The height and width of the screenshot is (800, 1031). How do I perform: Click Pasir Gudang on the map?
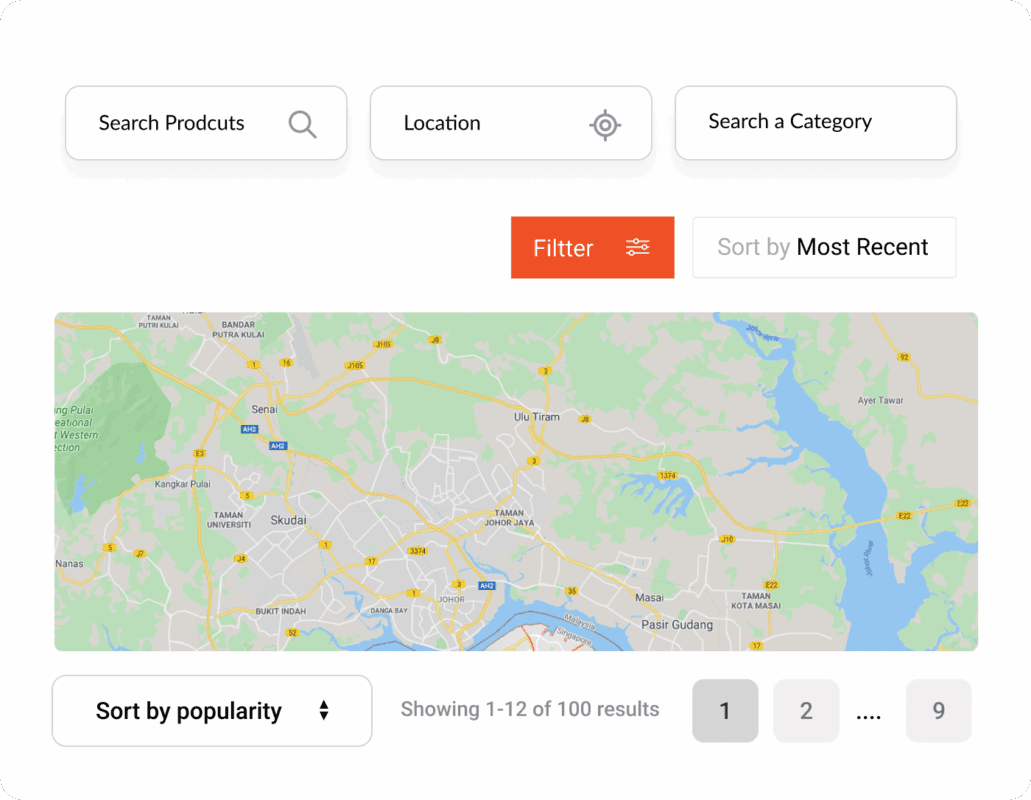tap(677, 625)
